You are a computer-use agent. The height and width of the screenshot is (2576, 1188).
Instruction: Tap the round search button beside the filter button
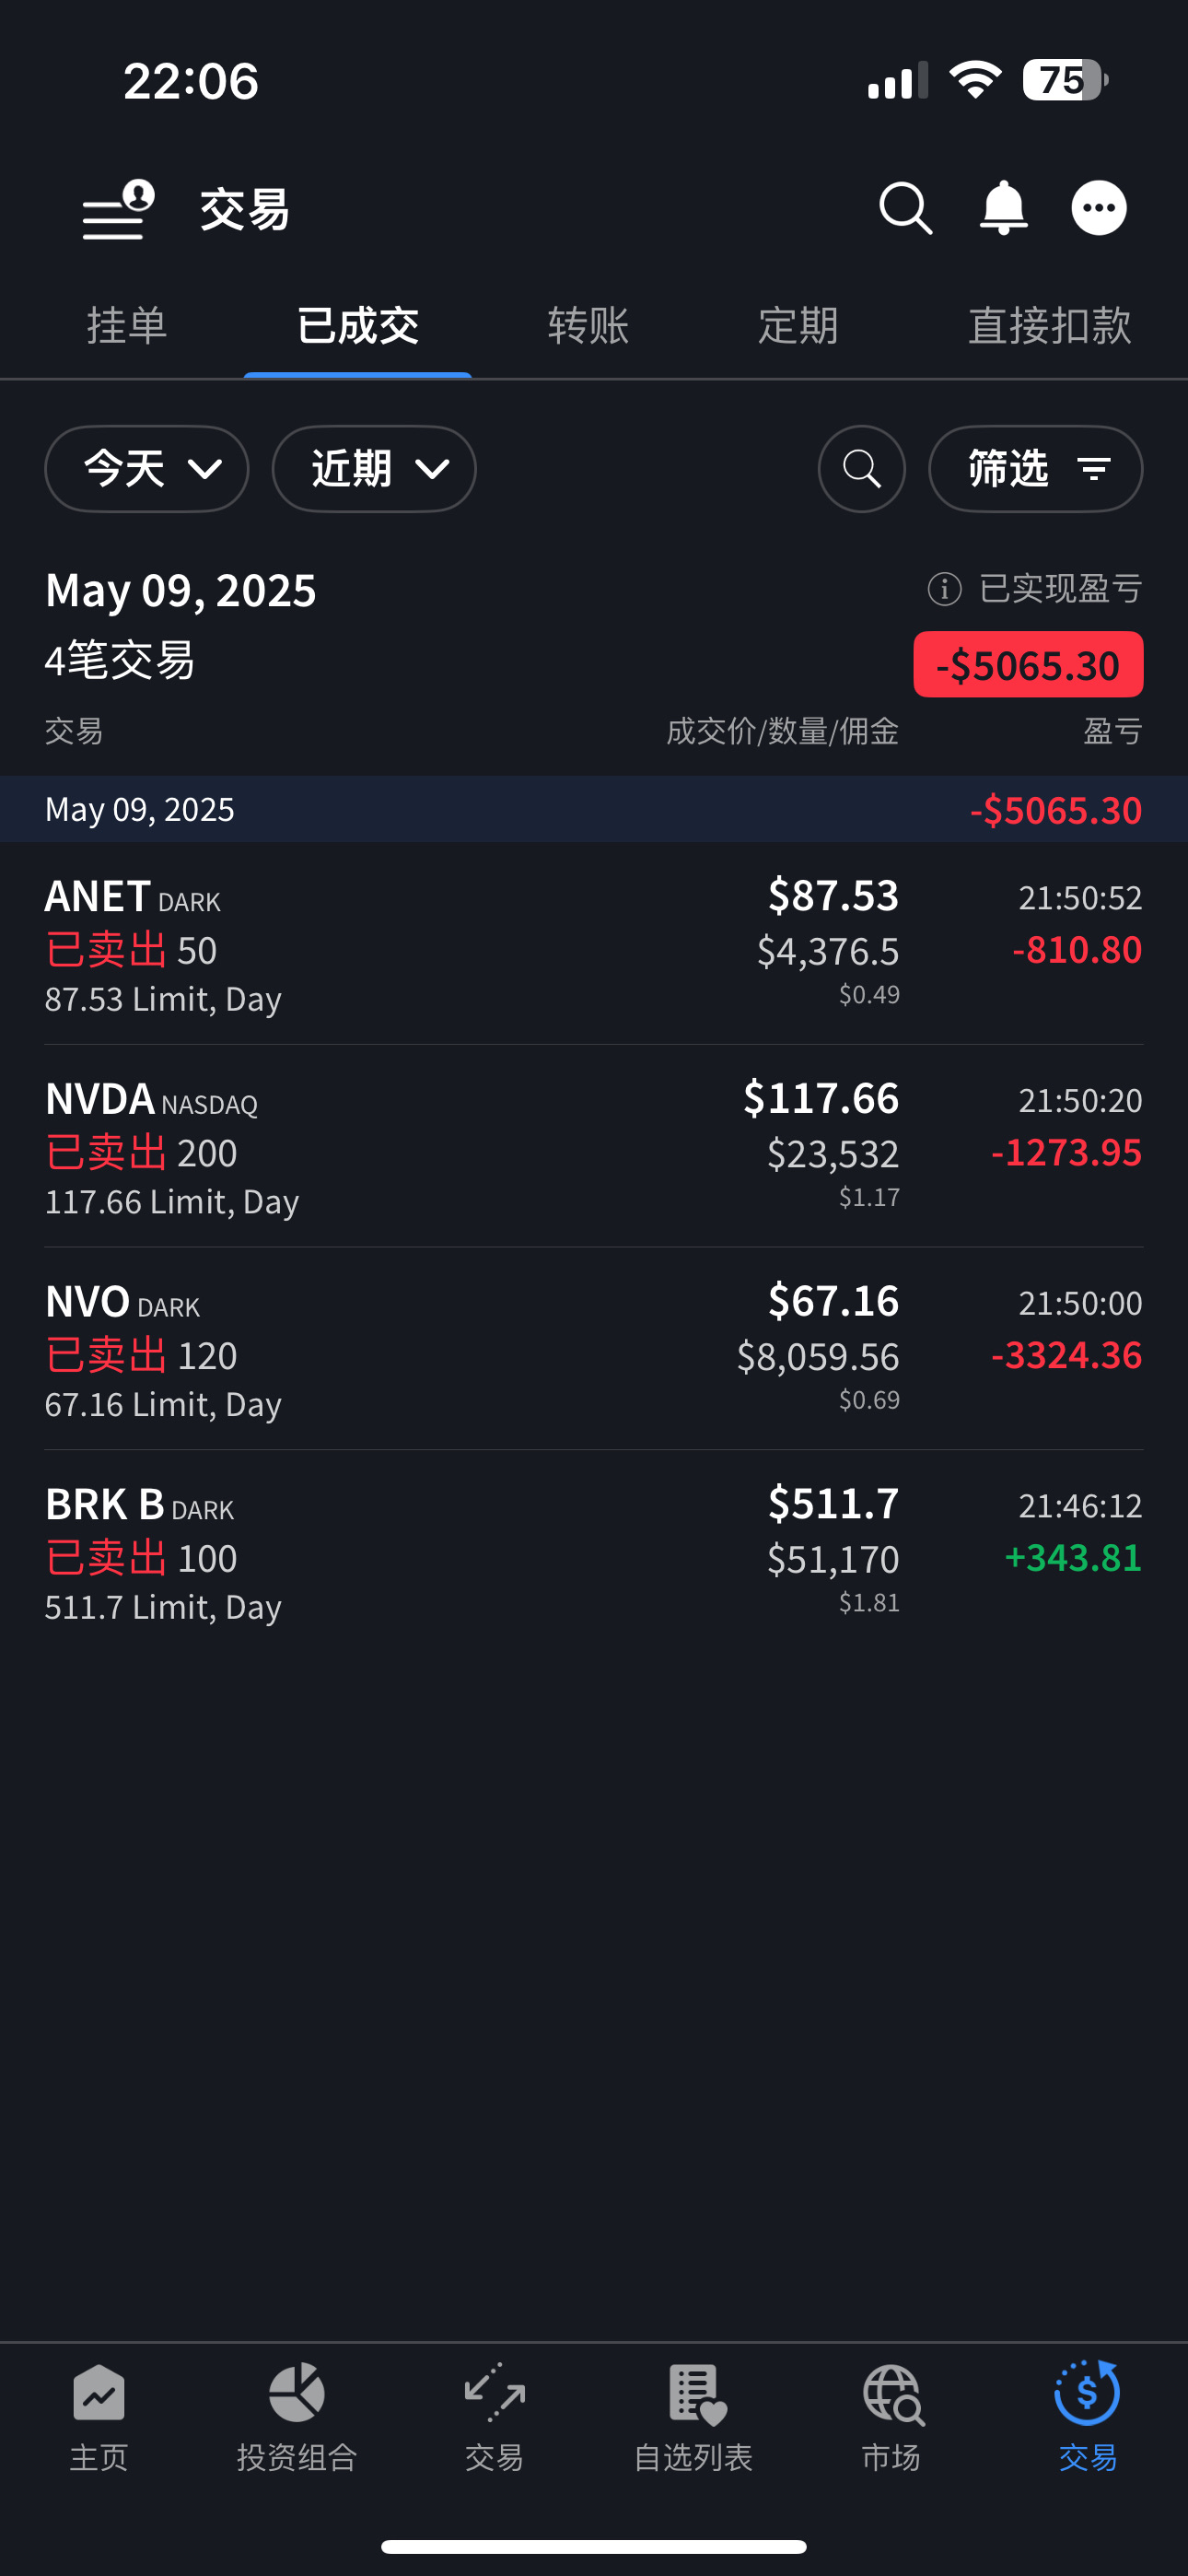pyautogui.click(x=861, y=469)
